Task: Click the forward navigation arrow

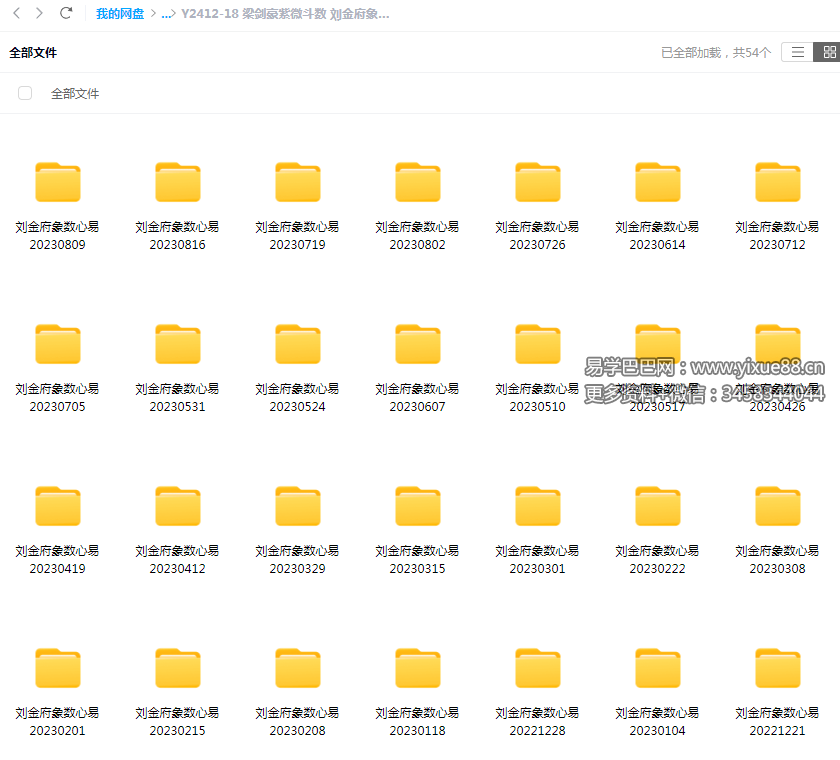Action: point(39,13)
